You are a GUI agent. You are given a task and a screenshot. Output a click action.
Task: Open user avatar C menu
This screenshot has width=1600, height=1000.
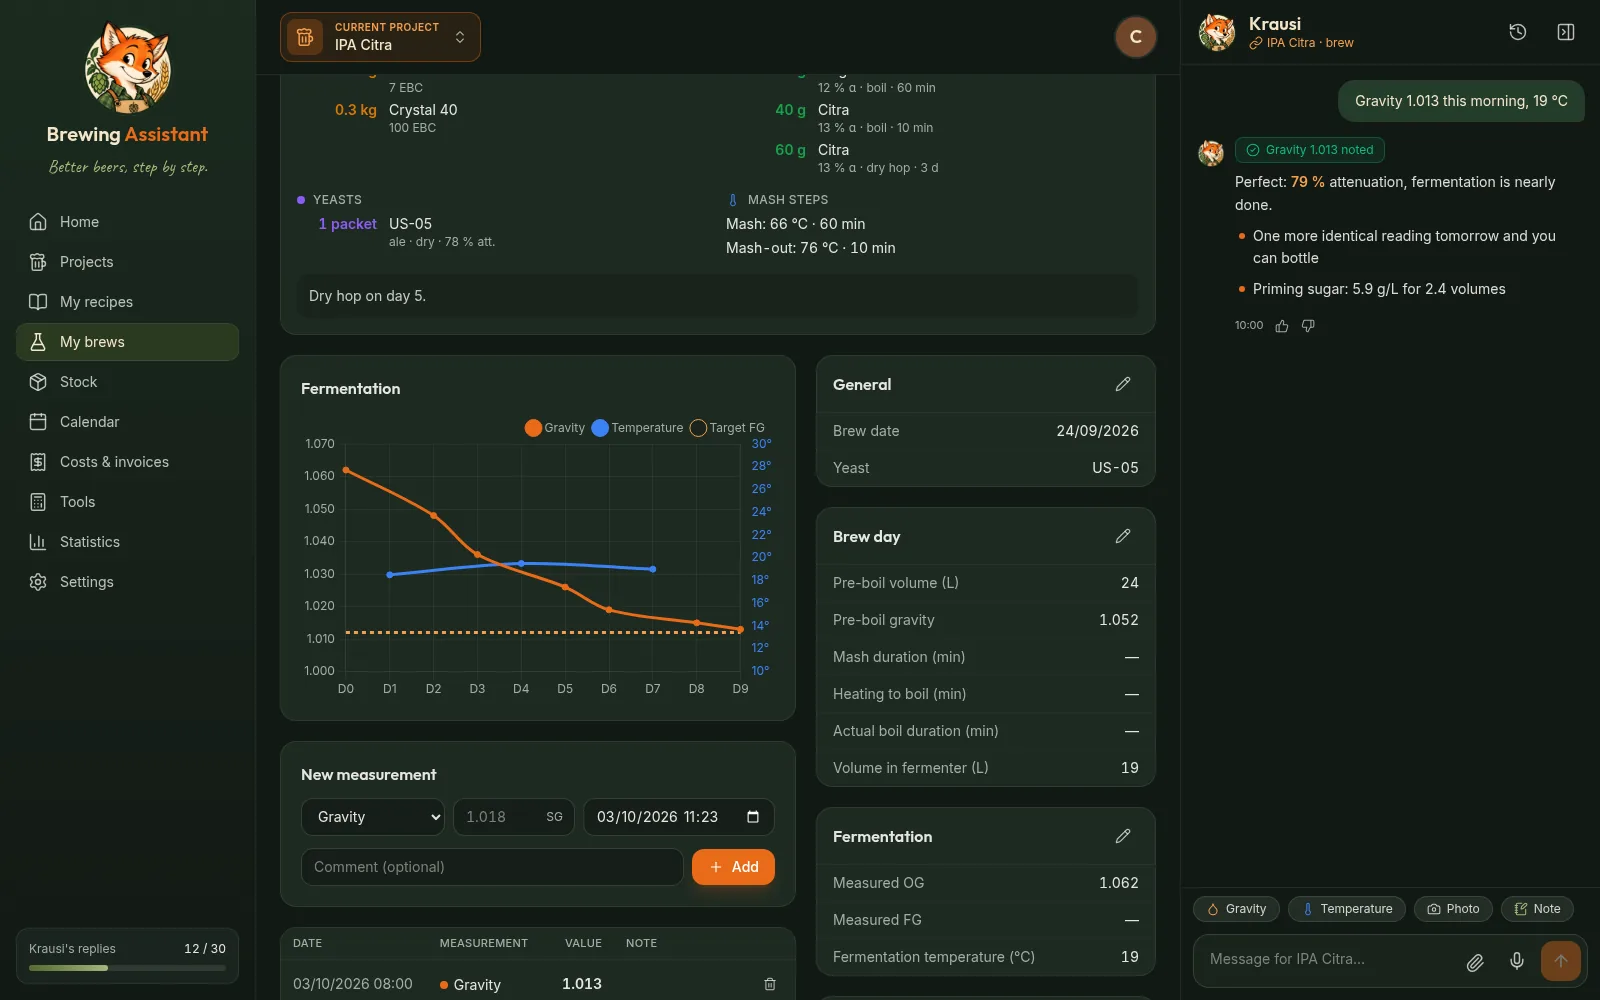(1136, 37)
